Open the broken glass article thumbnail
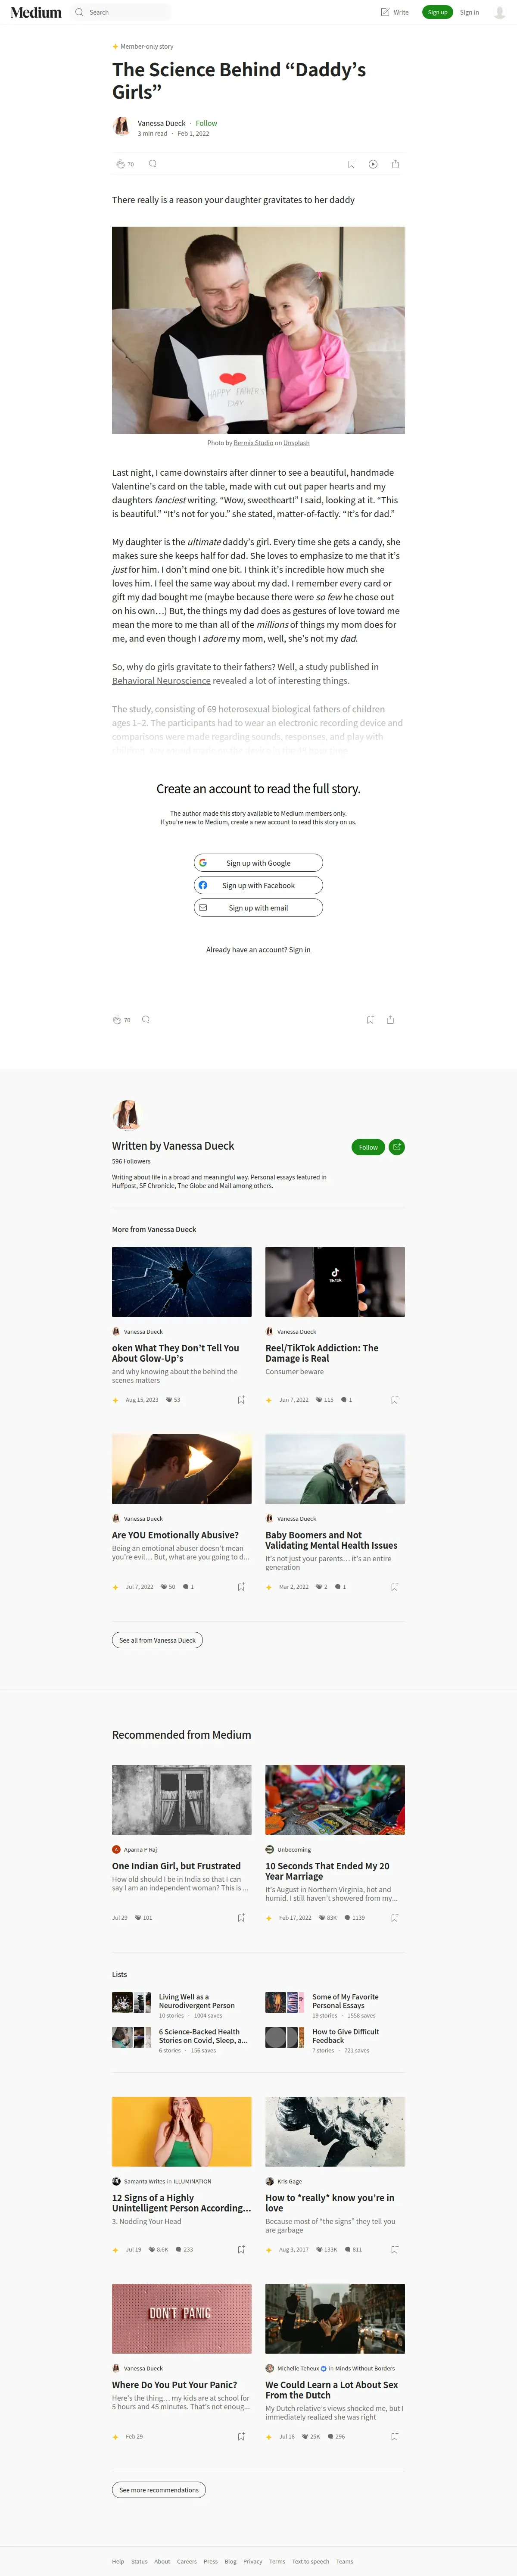The width and height of the screenshot is (517, 2576). 182,1282
